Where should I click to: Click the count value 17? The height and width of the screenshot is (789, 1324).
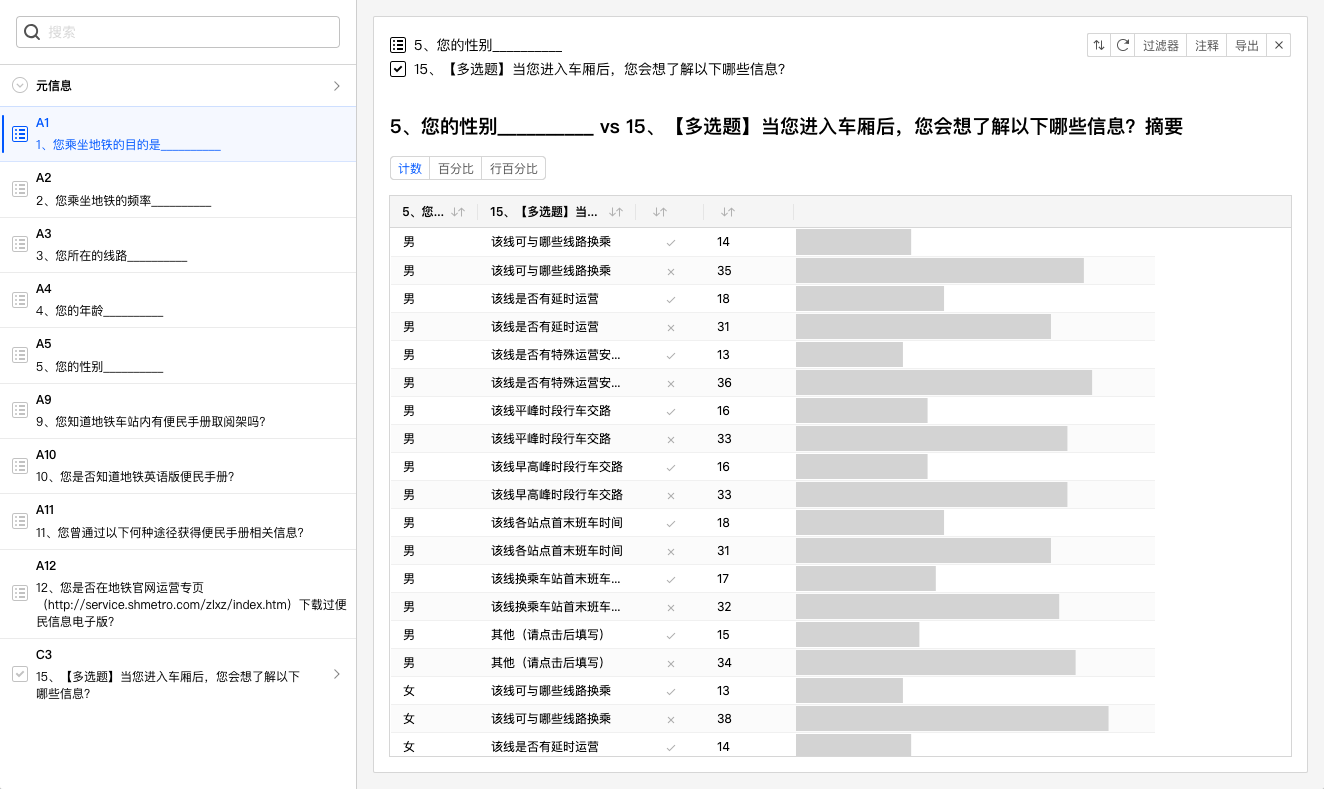[x=723, y=579]
